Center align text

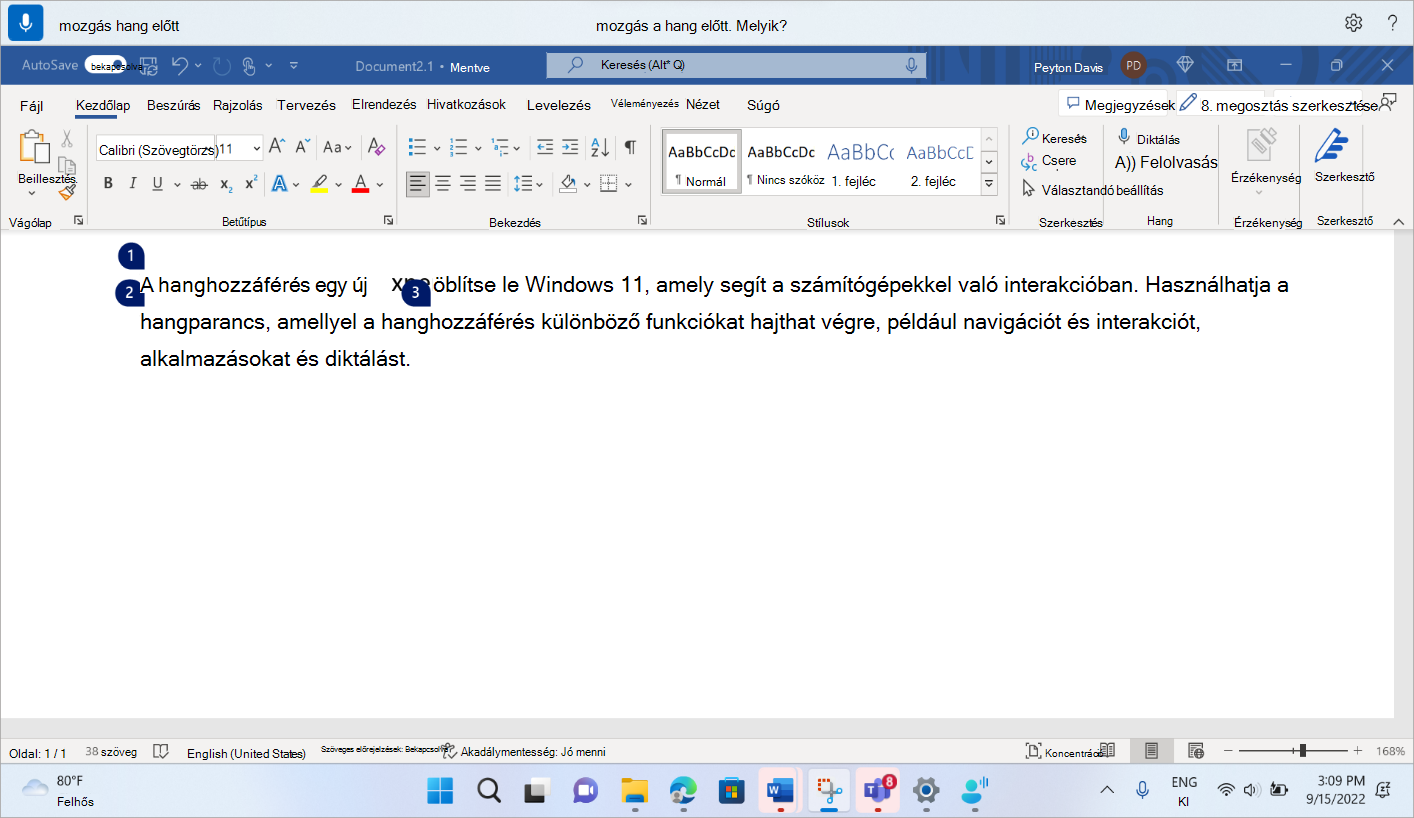coord(442,184)
